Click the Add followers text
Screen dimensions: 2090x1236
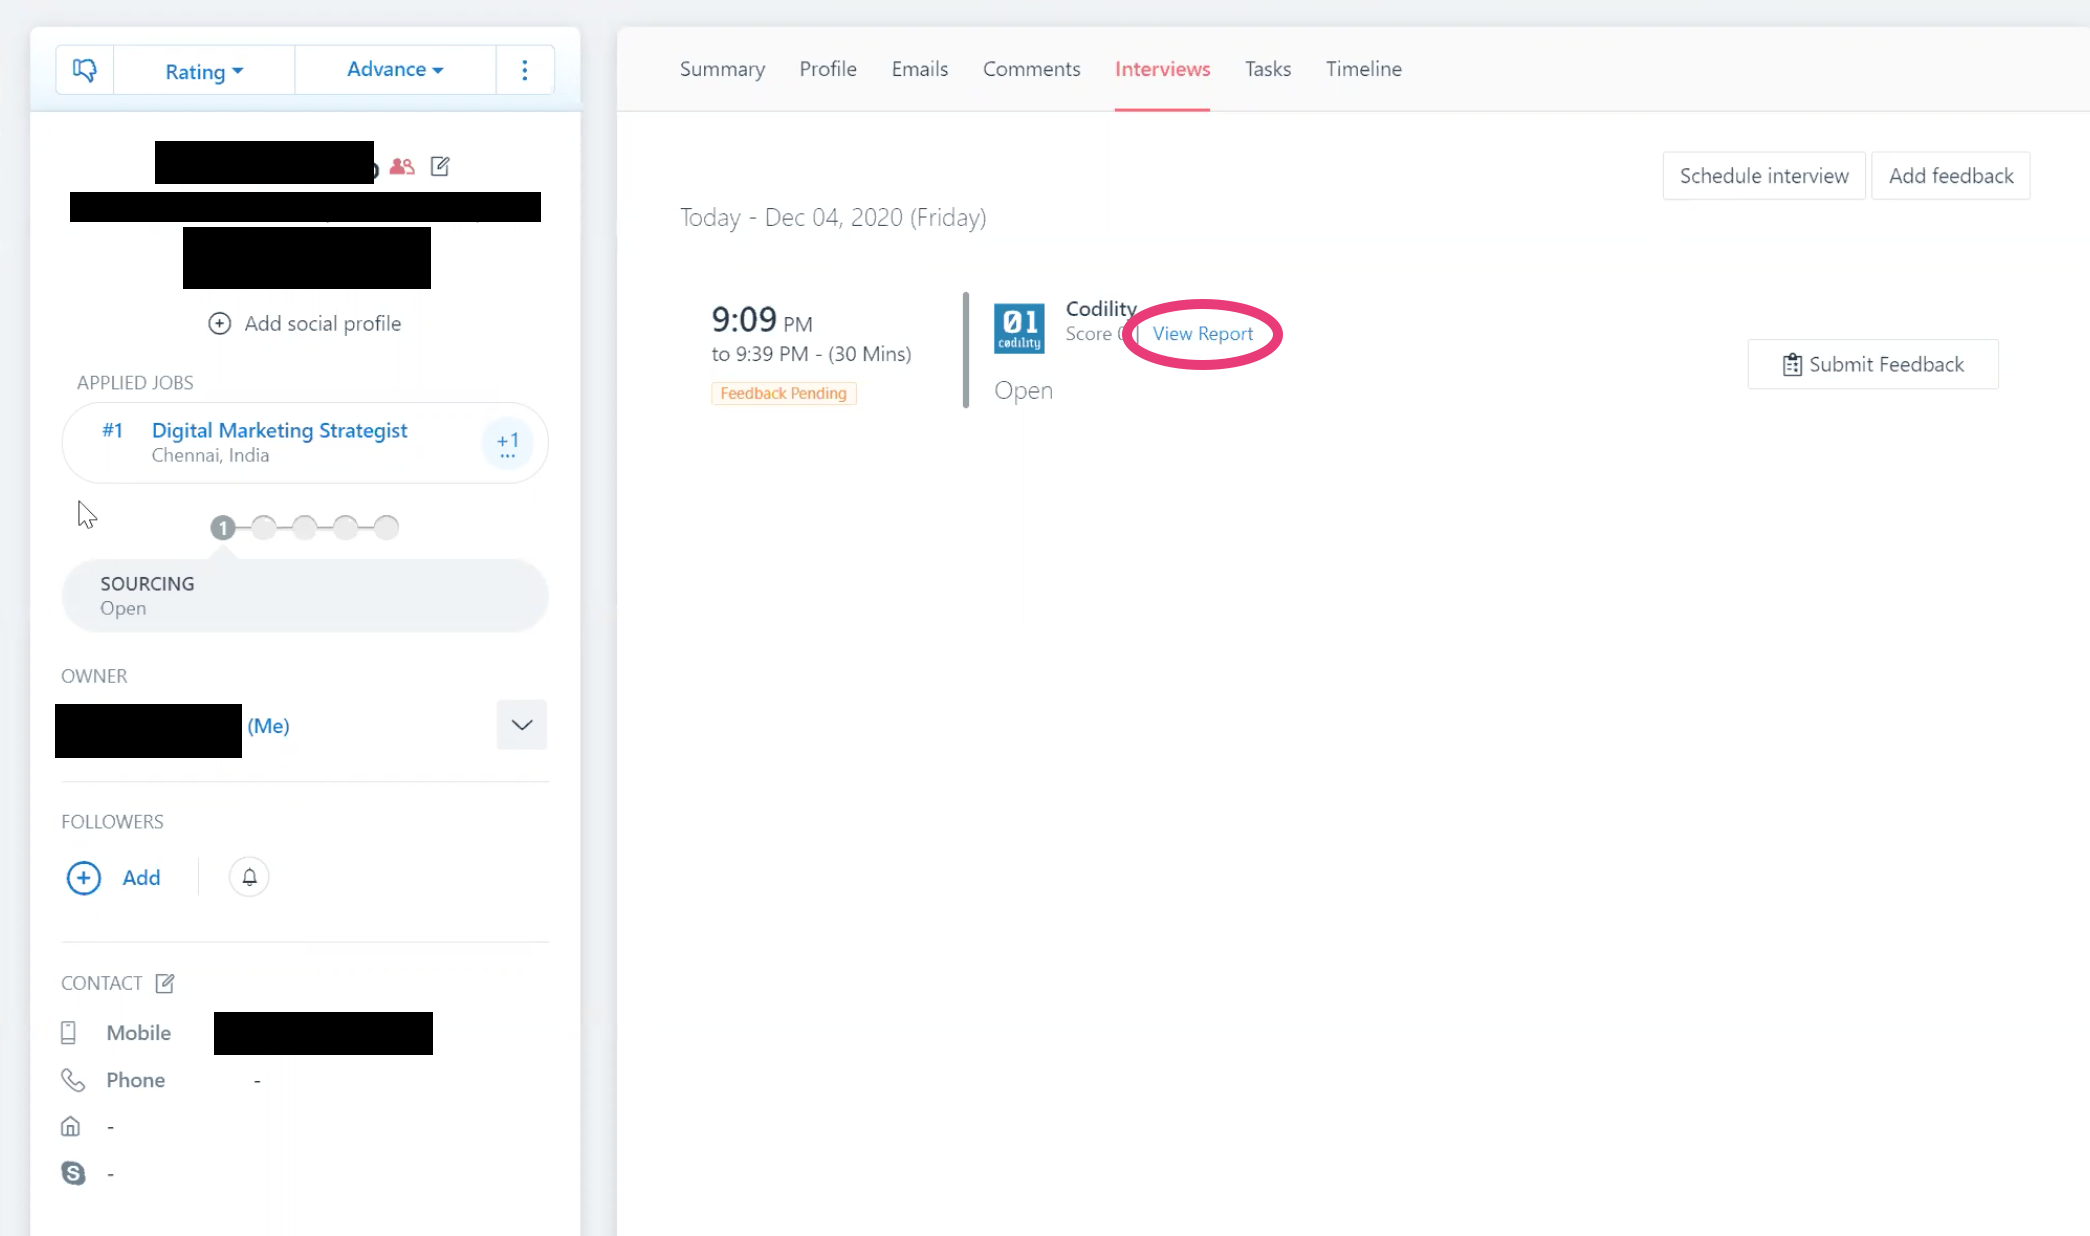[141, 878]
